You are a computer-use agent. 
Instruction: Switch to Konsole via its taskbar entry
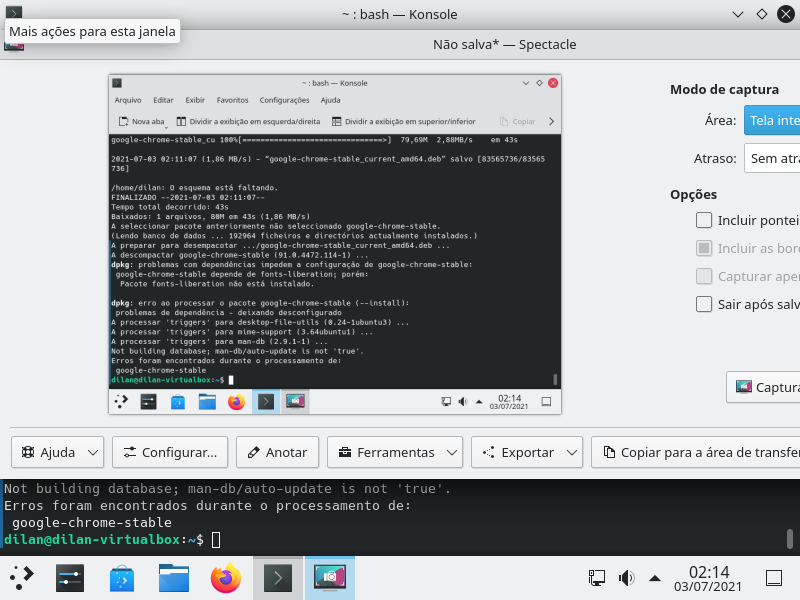click(x=278, y=578)
